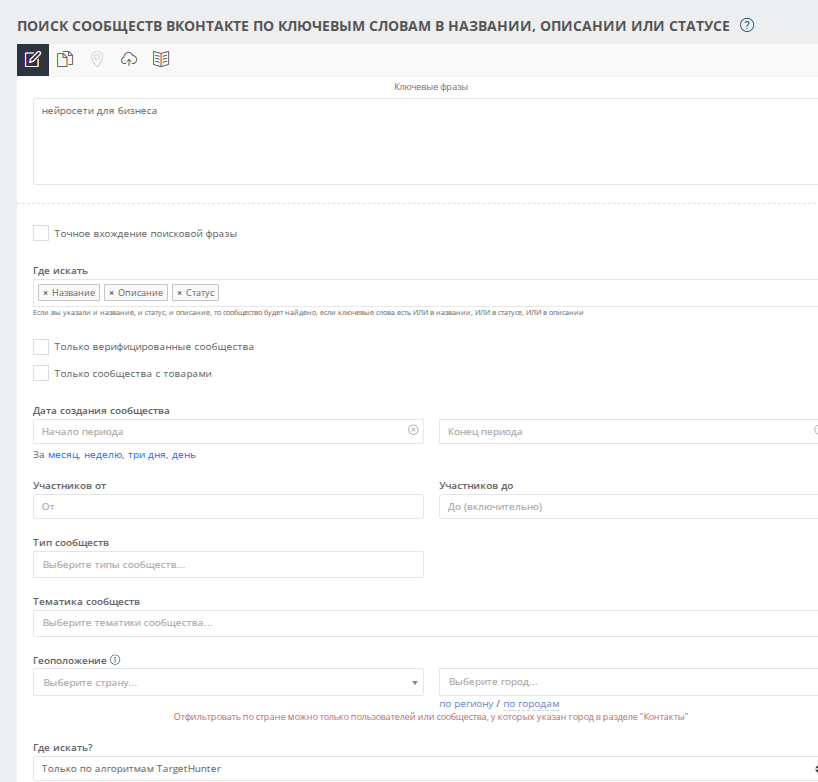Open the 'Выберите страну' country dropdown
Screen dimensions: 818x782
point(228,682)
